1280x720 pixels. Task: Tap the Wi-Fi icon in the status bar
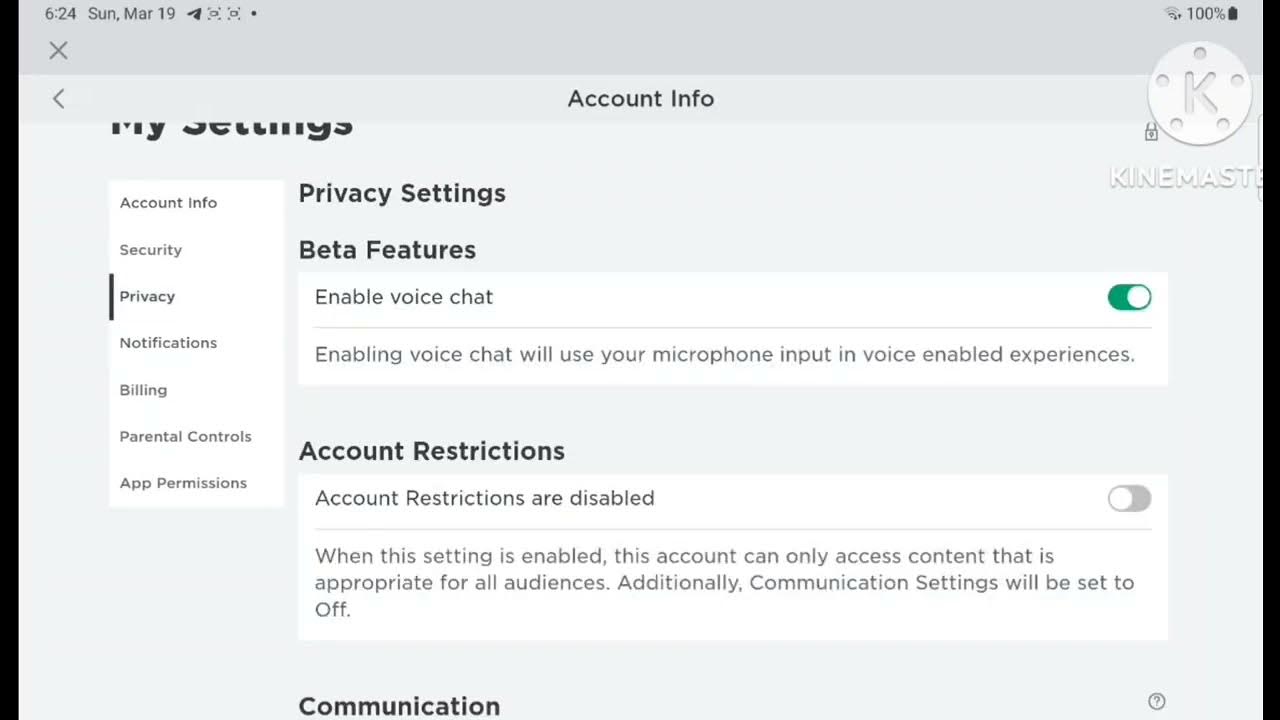[x=1173, y=14]
